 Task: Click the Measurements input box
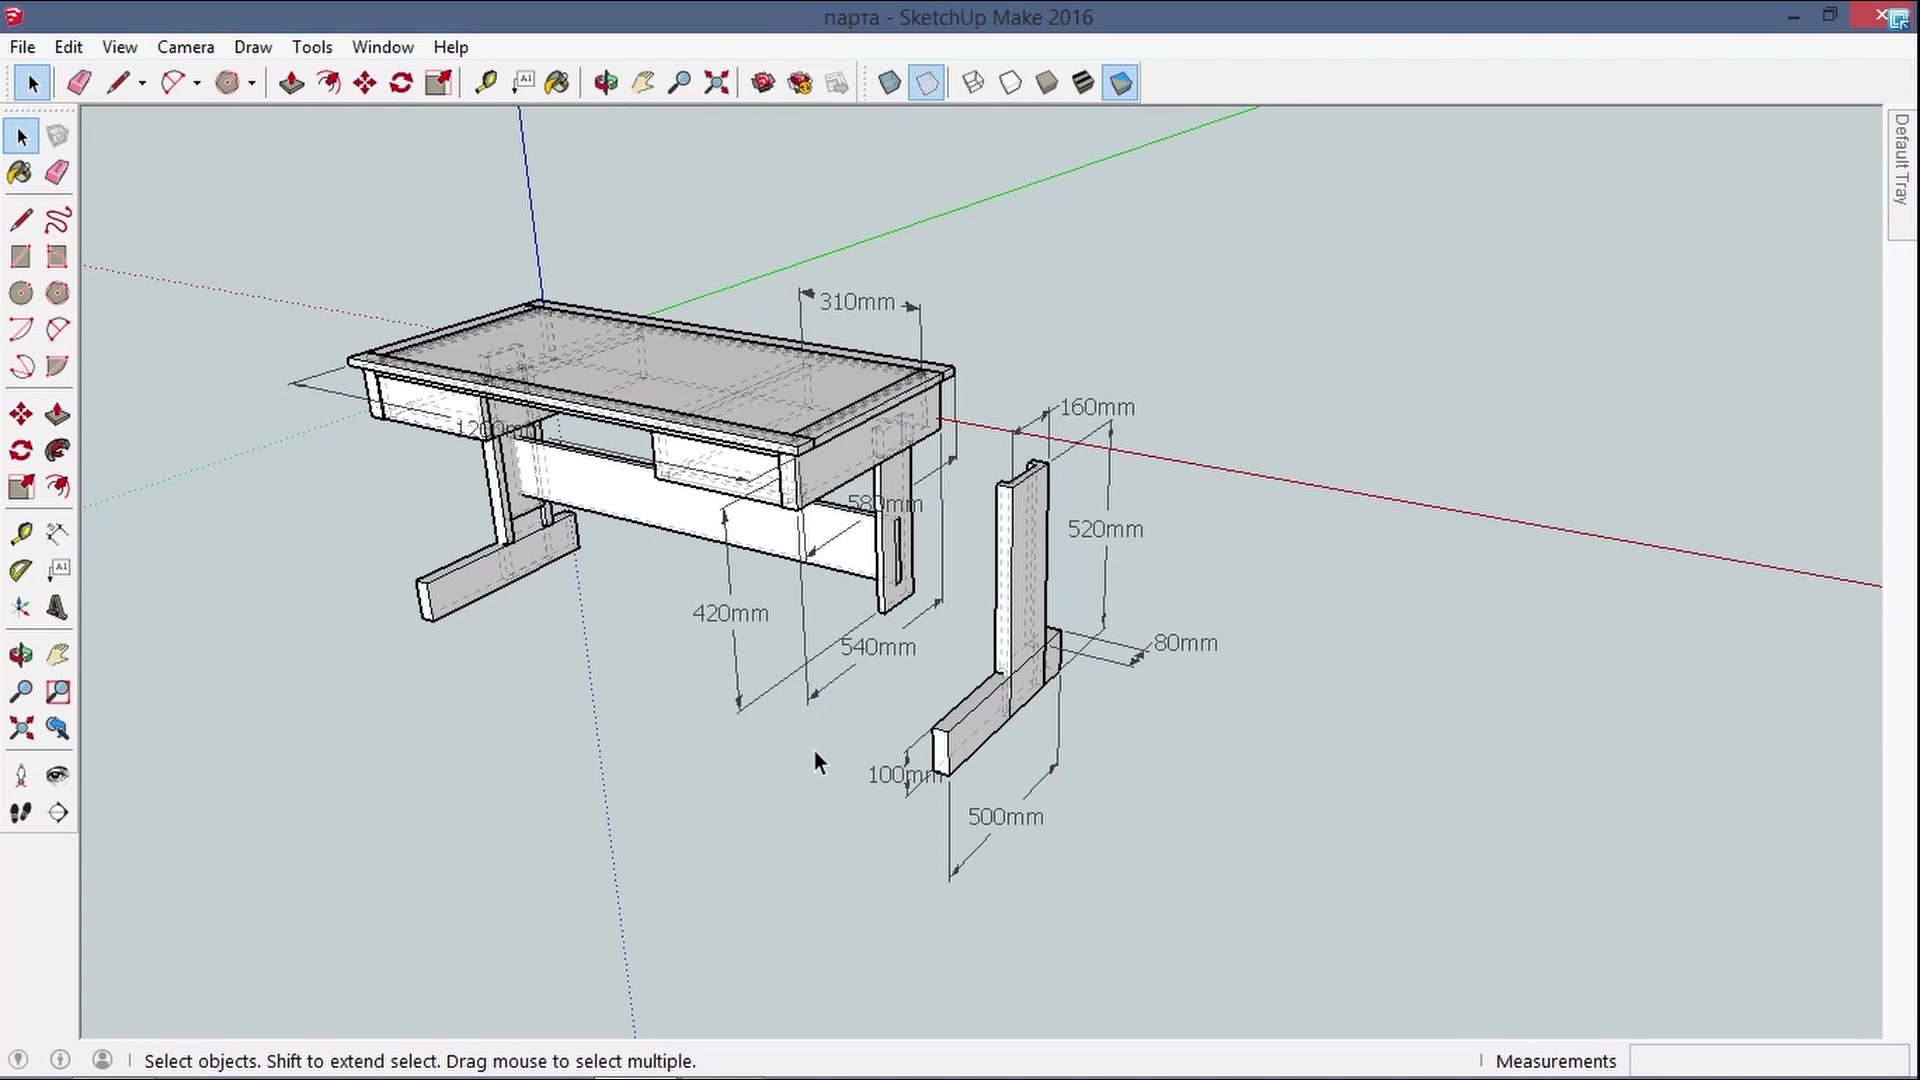[1768, 1061]
